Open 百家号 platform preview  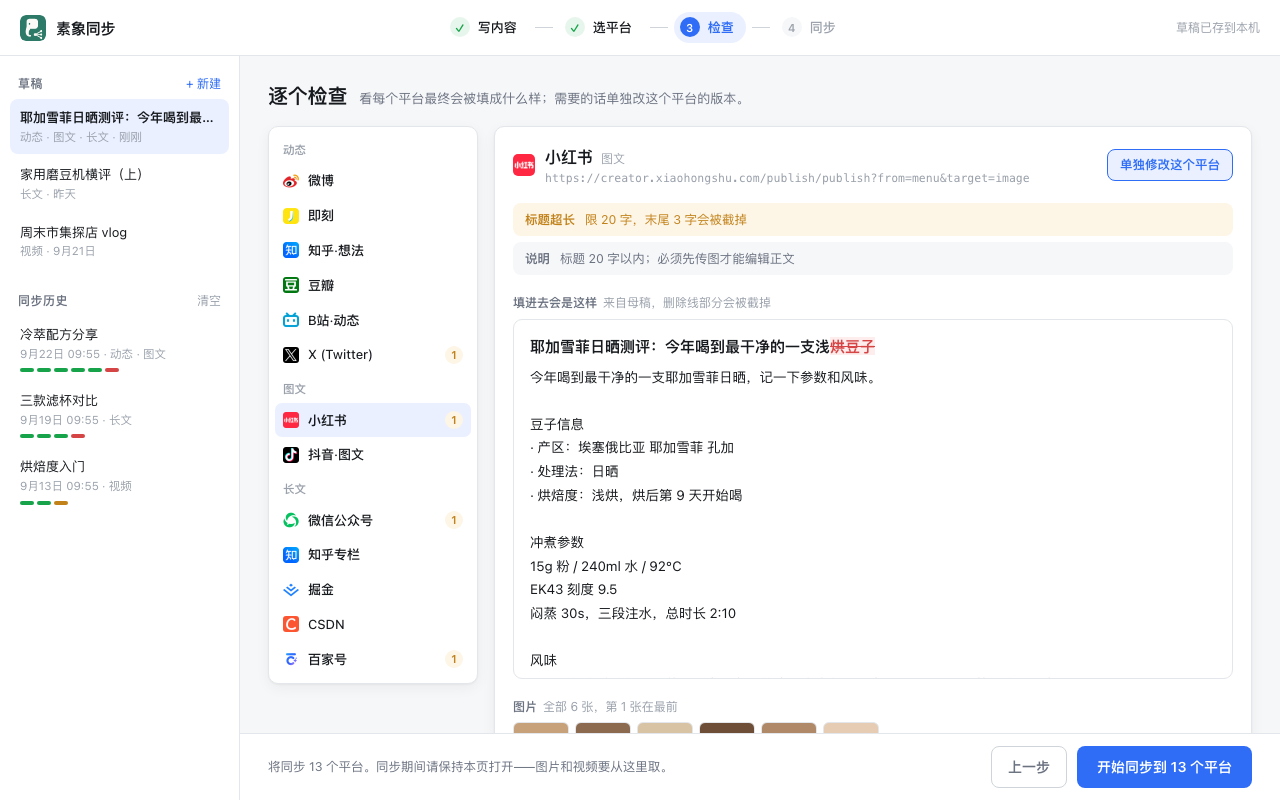(373, 659)
